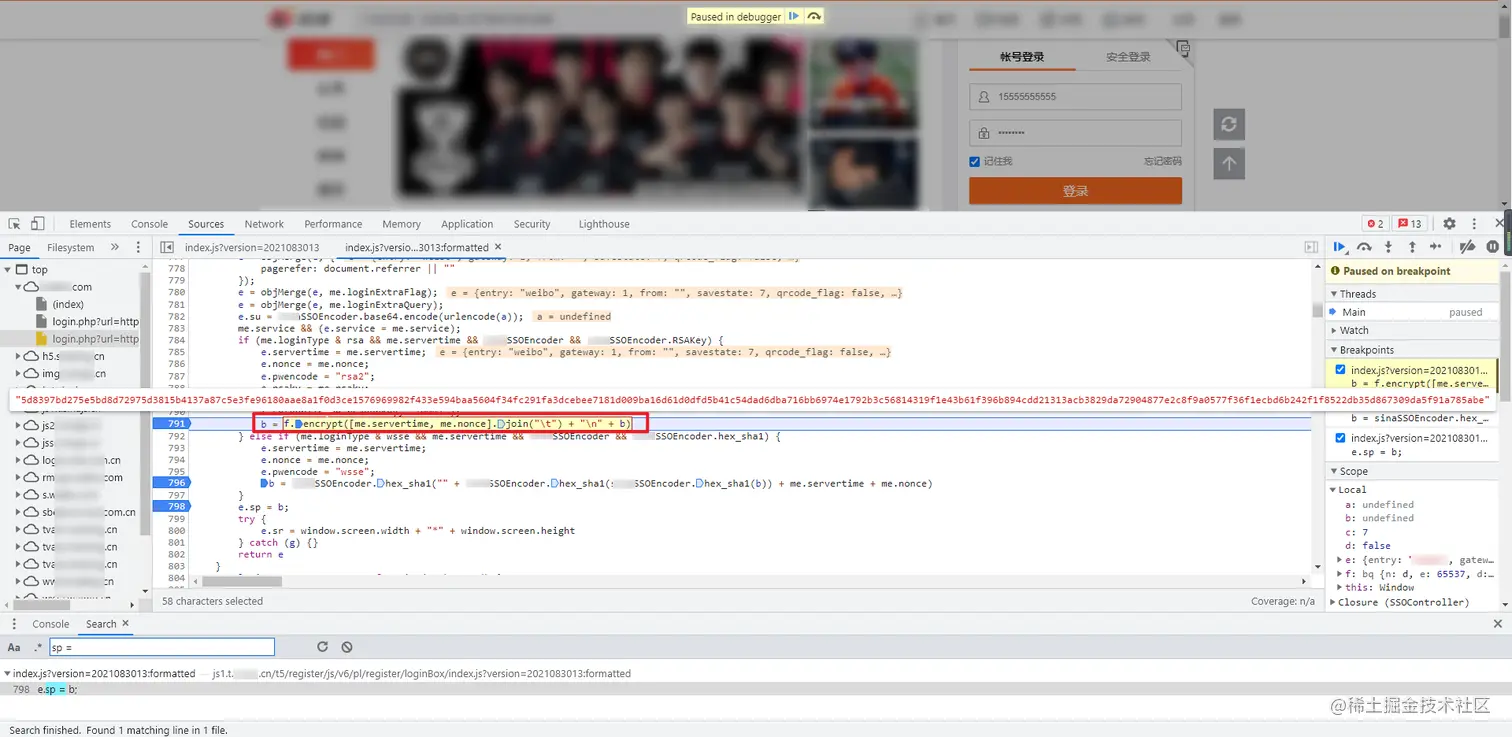Step over via Paused in debugger overlay
Screen dimensions: 1512x737
[815, 16]
